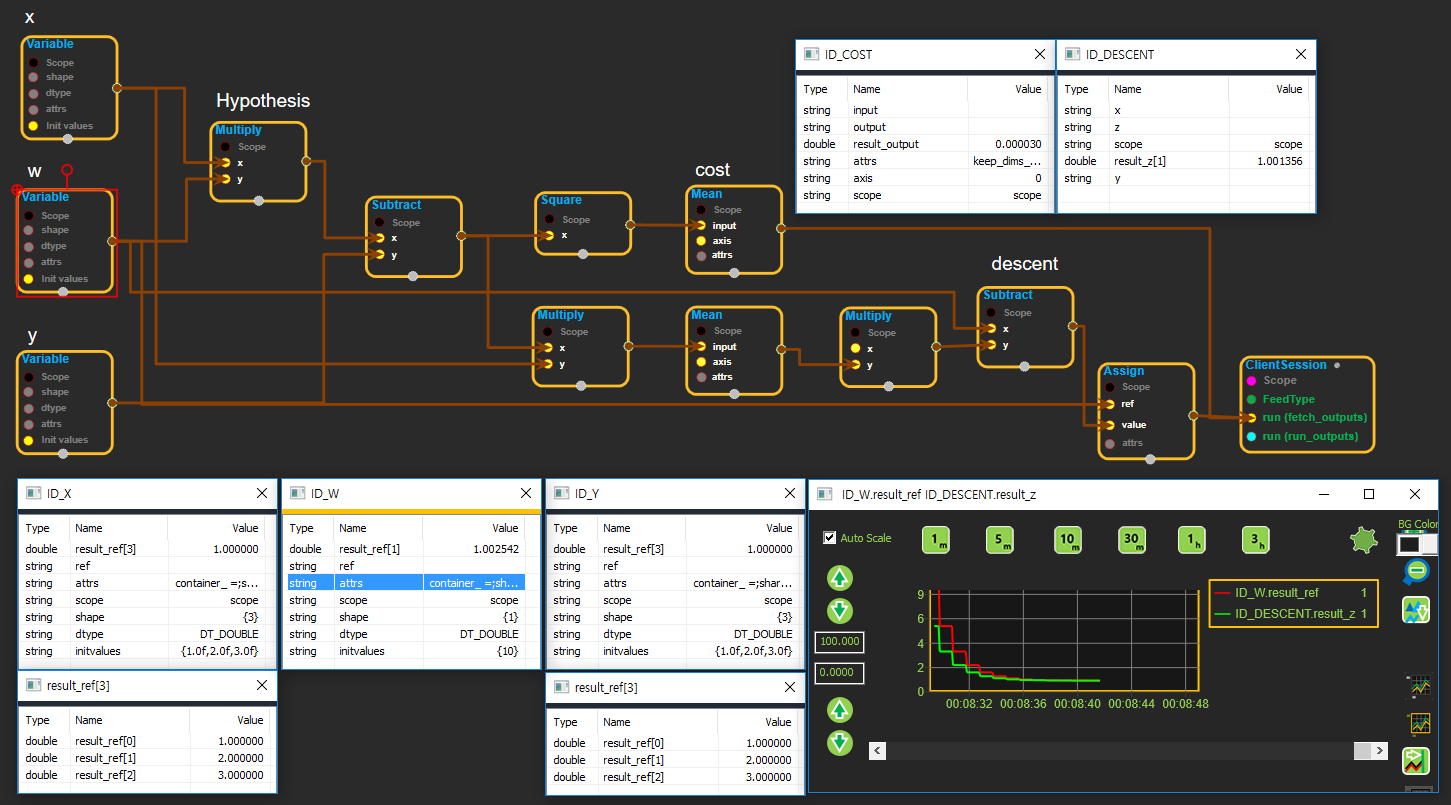Toggle the Auto Scale checkbox

(x=829, y=538)
